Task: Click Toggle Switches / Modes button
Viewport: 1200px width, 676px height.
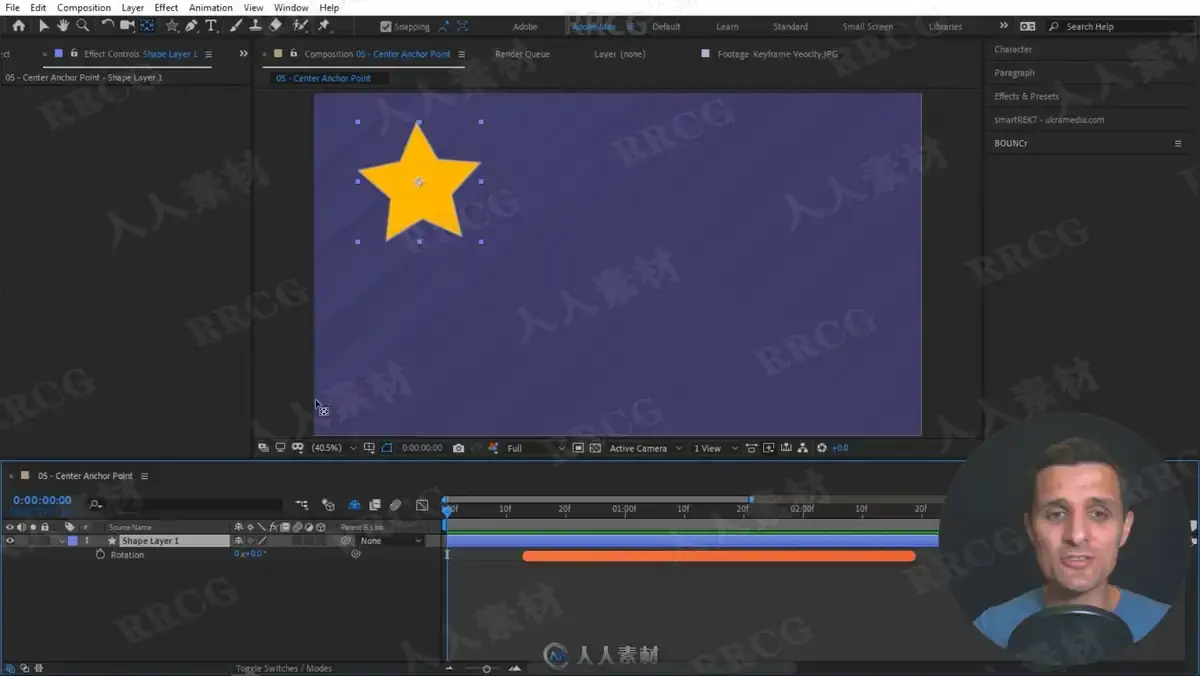Action: coord(284,668)
